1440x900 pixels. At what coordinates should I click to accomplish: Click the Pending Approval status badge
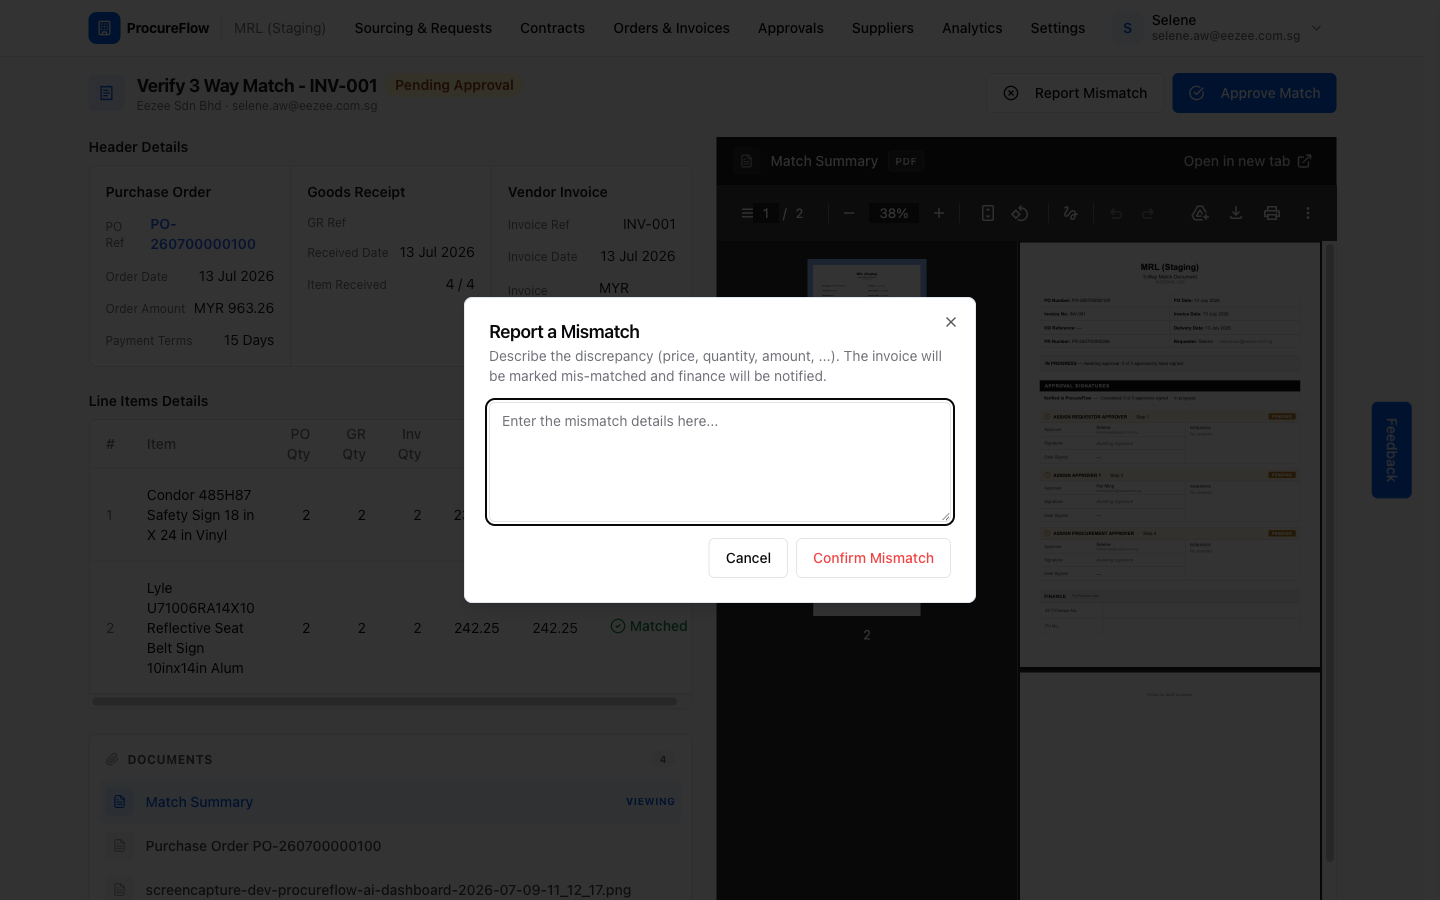tap(454, 85)
